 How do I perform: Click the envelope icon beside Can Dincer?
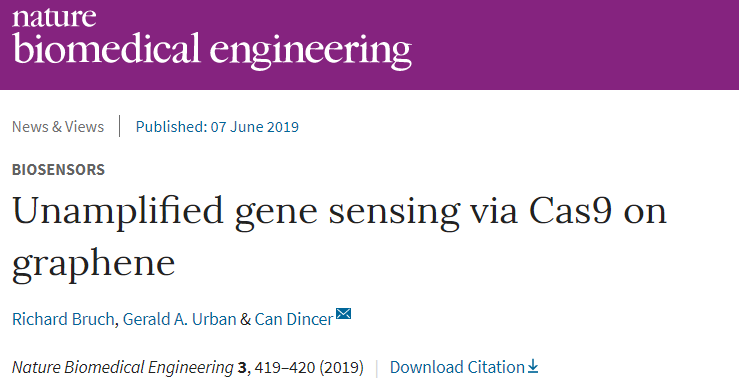[343, 314]
